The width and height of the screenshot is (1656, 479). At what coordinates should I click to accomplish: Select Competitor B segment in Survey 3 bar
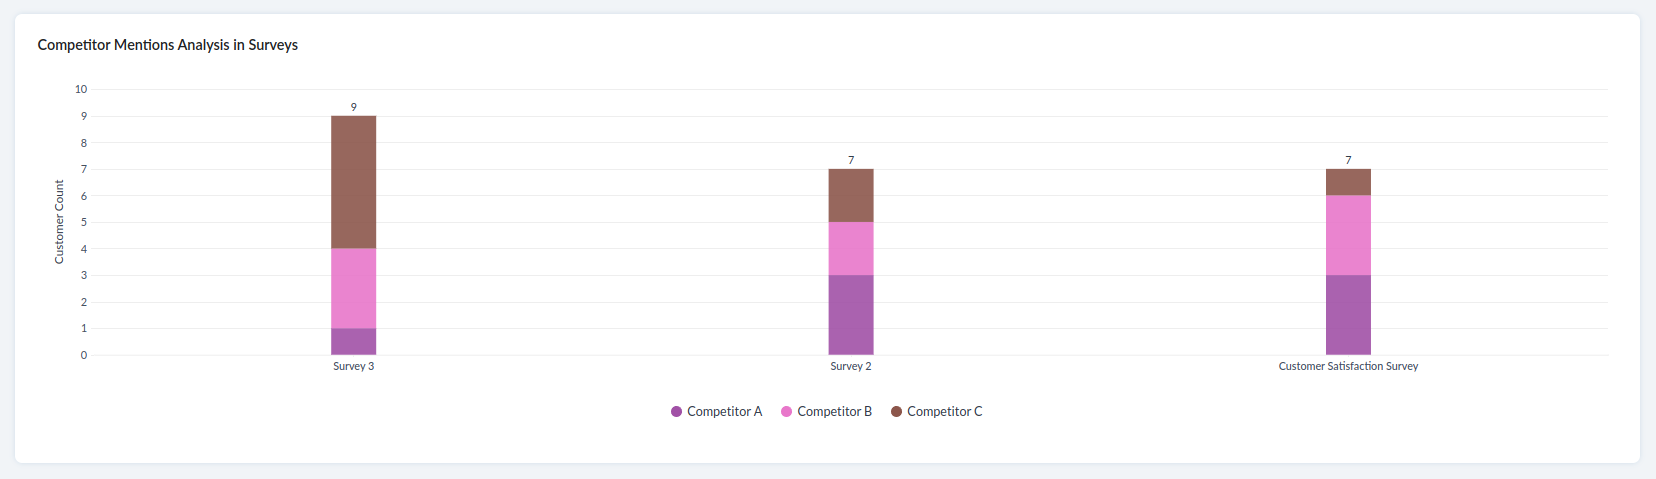[354, 288]
